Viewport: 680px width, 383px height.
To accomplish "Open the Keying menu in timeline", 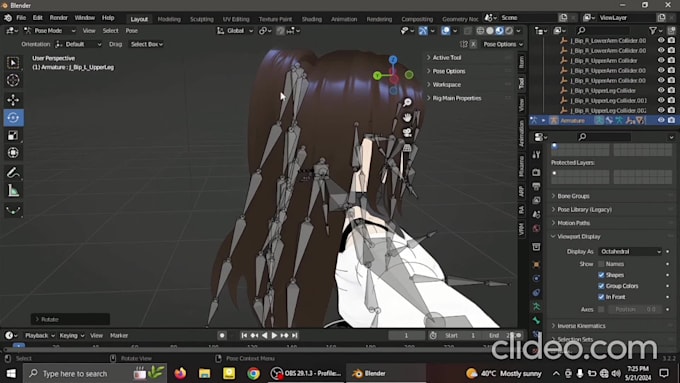I will (71, 335).
